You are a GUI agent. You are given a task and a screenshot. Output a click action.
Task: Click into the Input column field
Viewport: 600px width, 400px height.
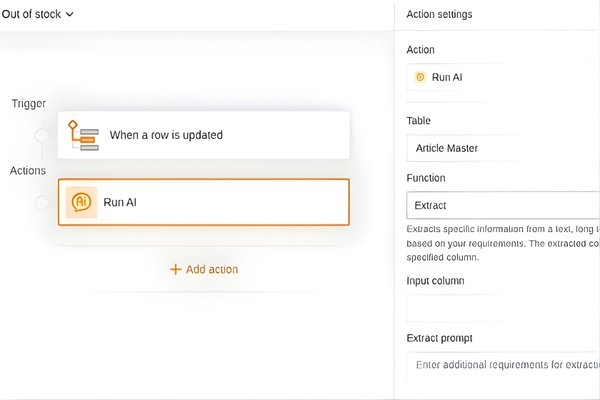(502, 307)
